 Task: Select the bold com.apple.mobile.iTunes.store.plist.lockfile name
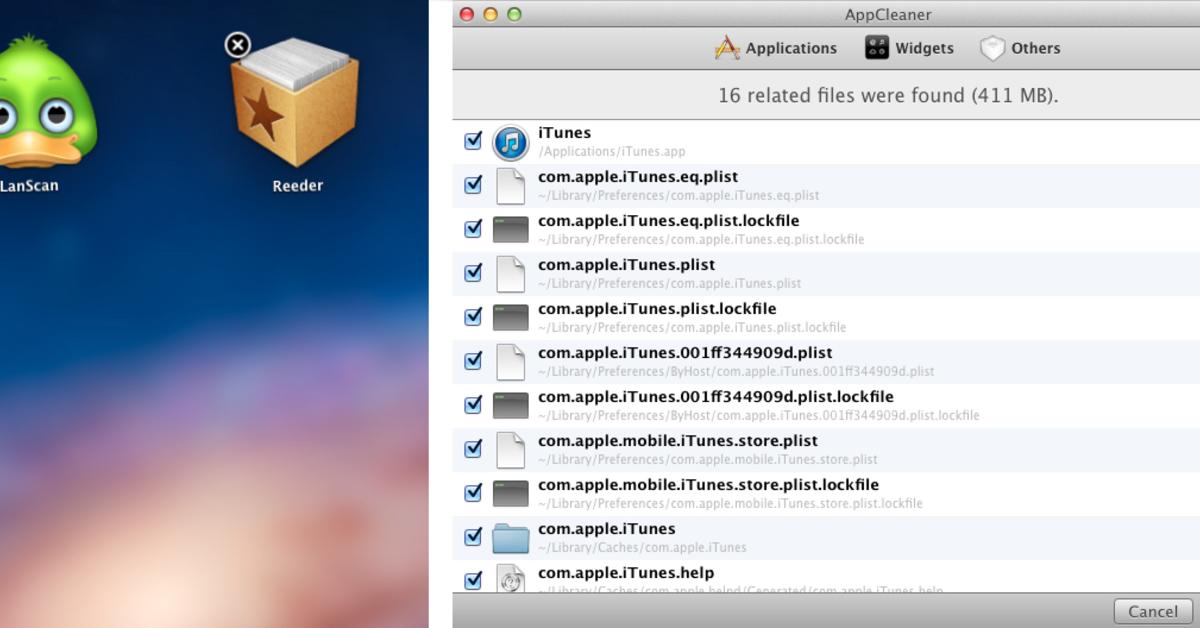click(x=708, y=485)
